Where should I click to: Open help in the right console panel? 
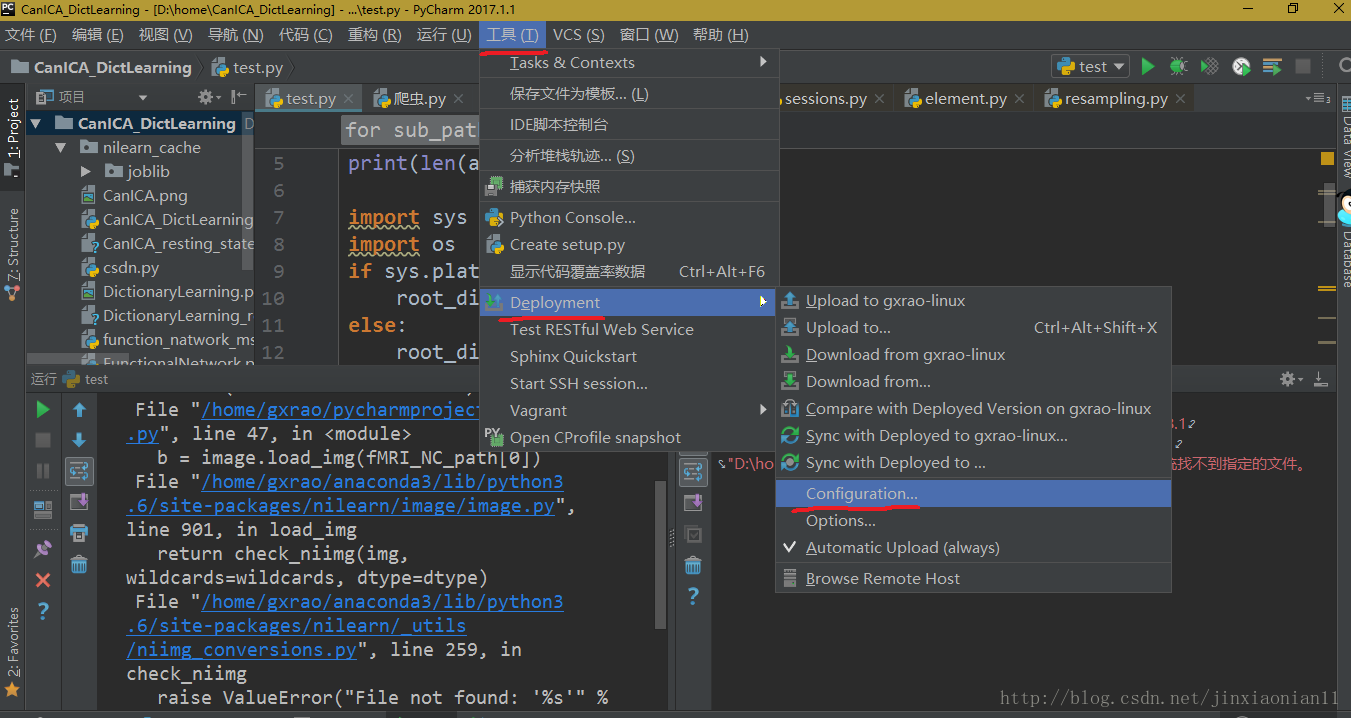(693, 597)
